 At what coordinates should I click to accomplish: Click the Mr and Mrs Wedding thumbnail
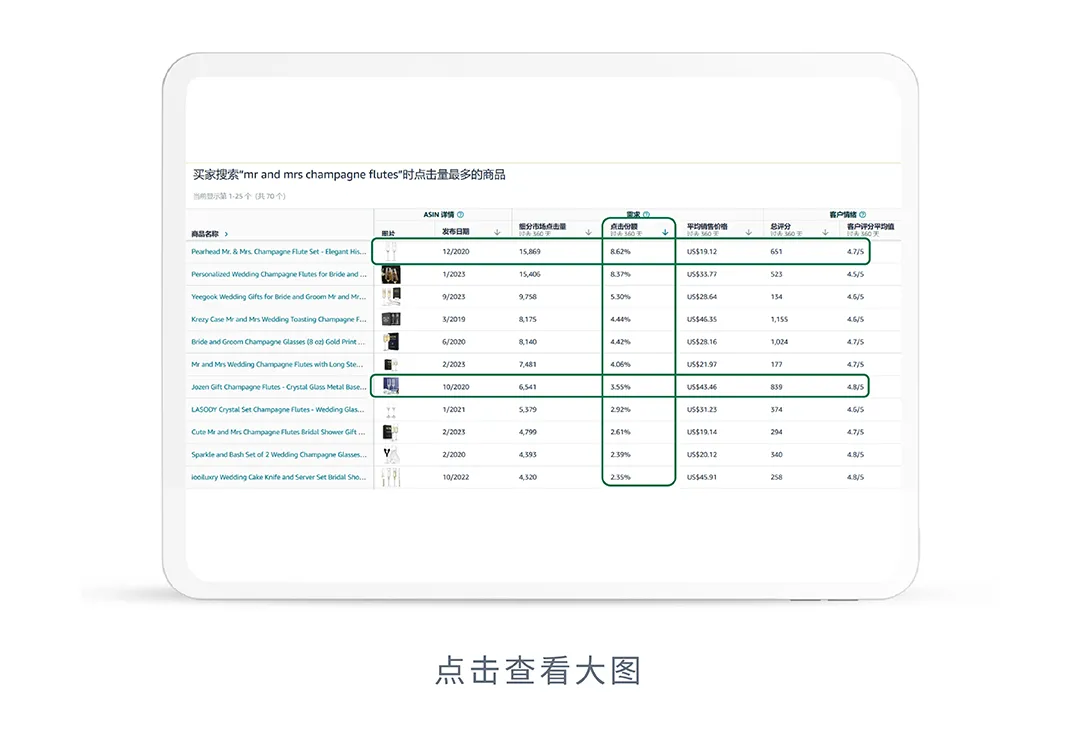[x=391, y=365]
